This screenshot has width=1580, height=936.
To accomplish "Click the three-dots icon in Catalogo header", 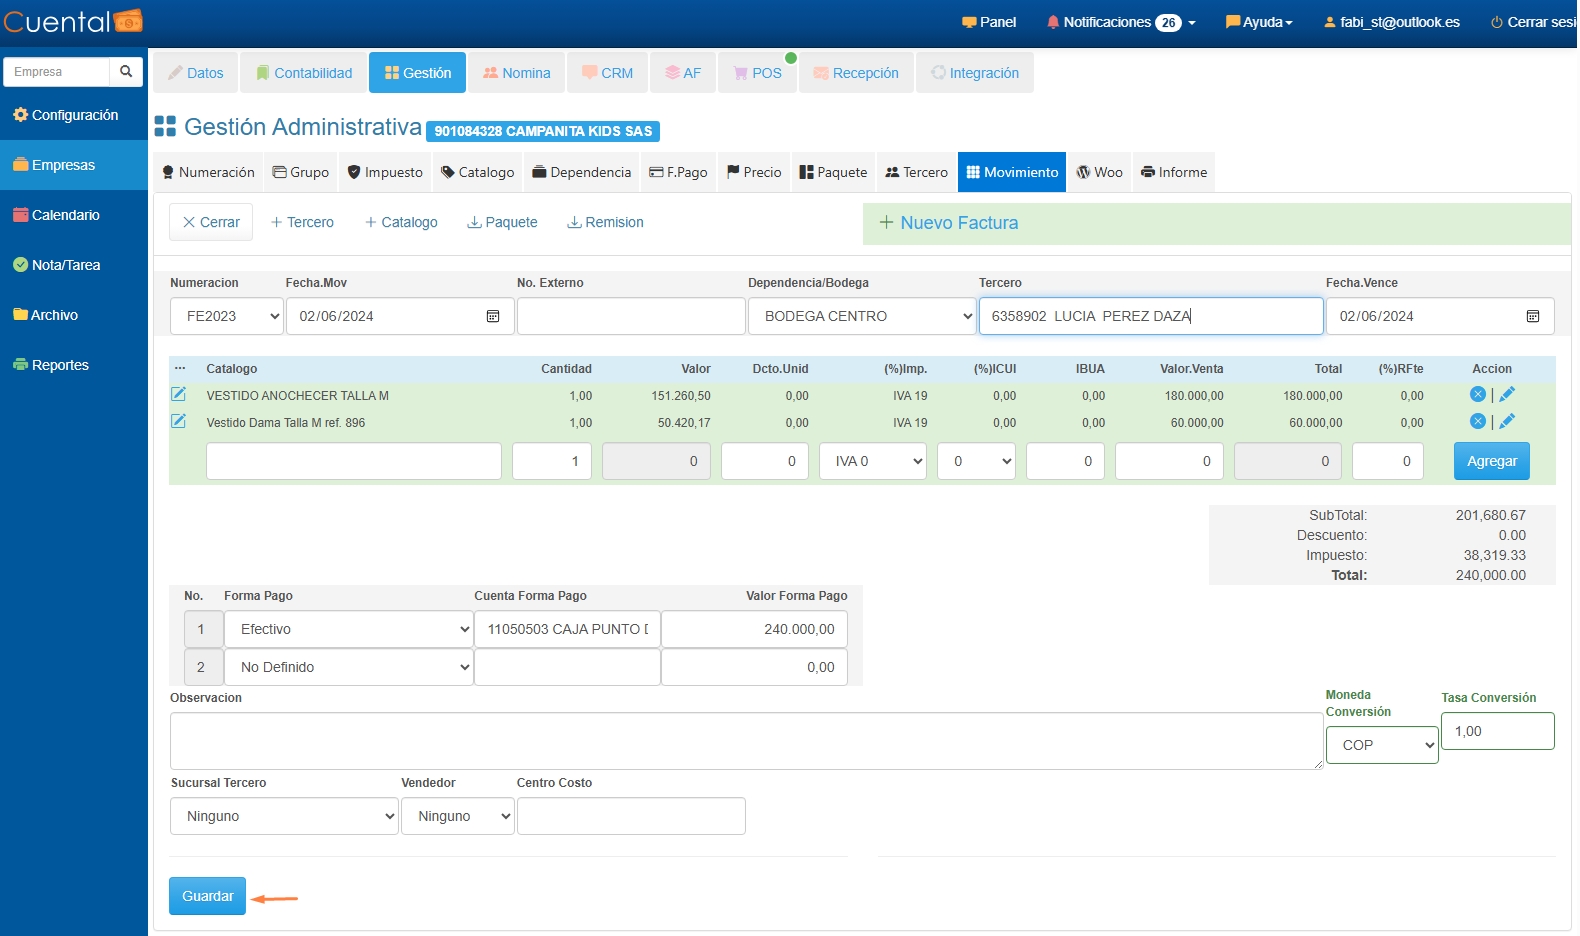I will [180, 369].
